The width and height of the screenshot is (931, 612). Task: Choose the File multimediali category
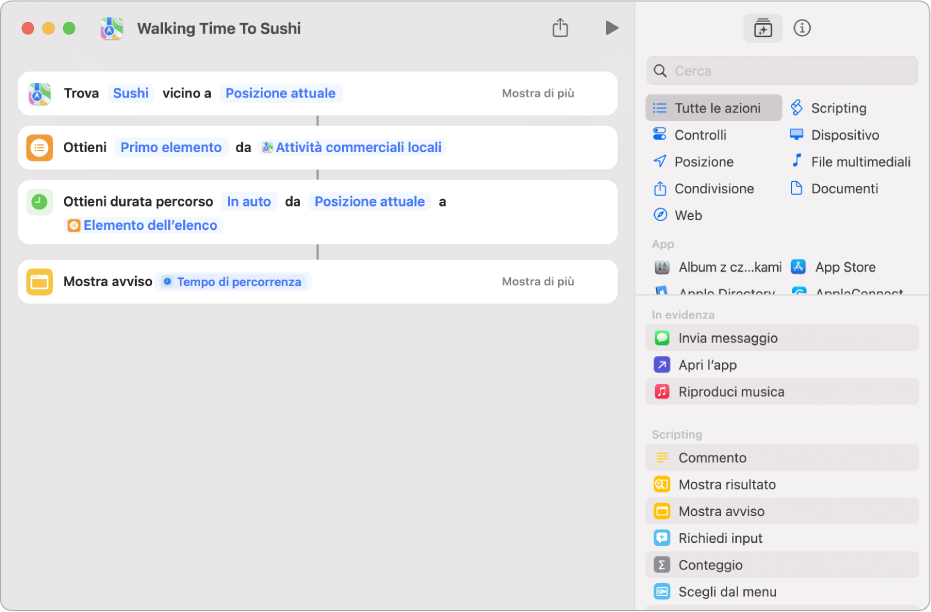point(859,162)
